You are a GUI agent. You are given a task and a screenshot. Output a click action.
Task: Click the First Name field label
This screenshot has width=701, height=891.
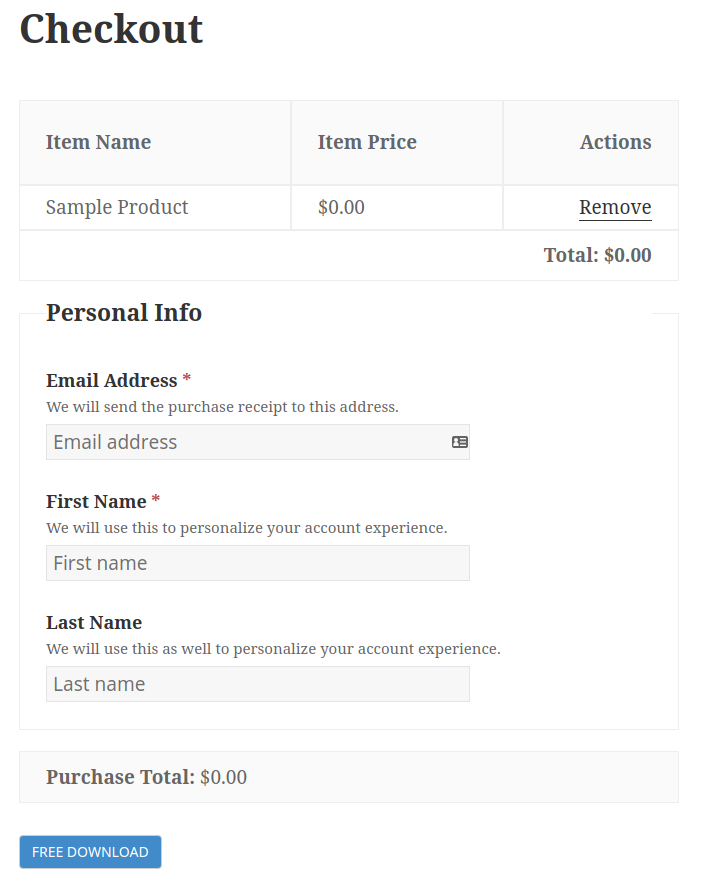click(96, 501)
